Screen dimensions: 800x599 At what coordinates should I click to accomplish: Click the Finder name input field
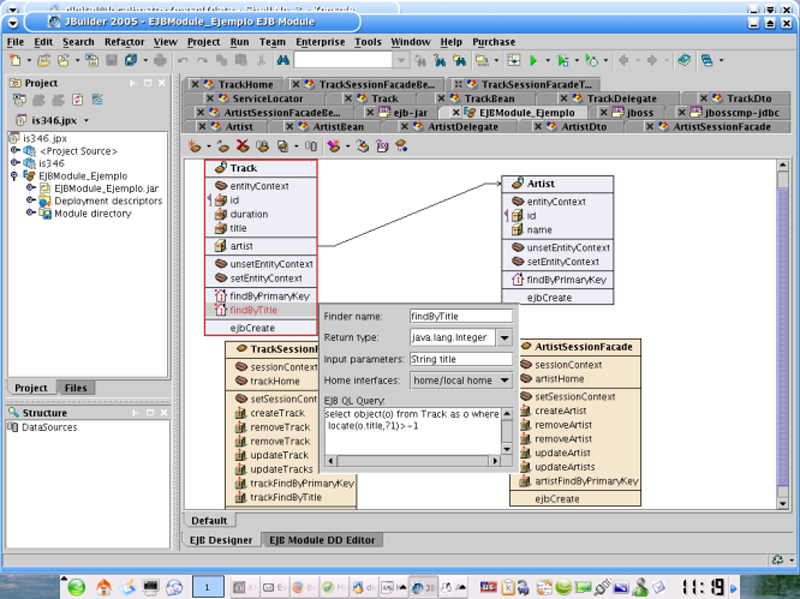coord(460,316)
